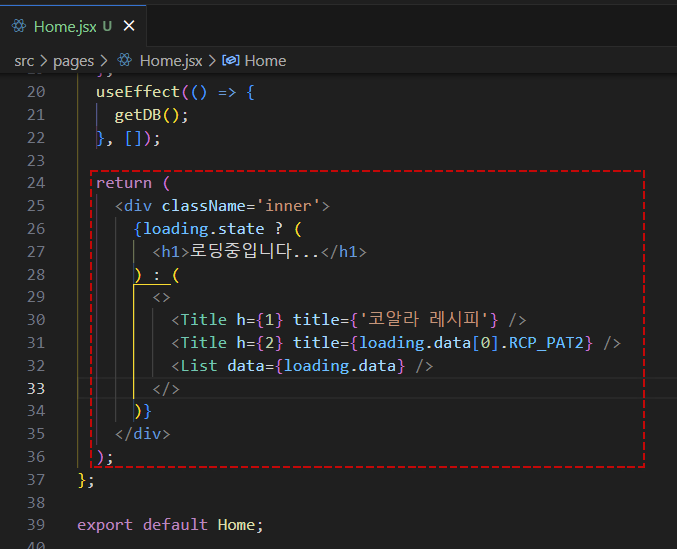Screen dimensions: 677x549
Task: Click line number 24 in the gutter
Action: (36, 183)
